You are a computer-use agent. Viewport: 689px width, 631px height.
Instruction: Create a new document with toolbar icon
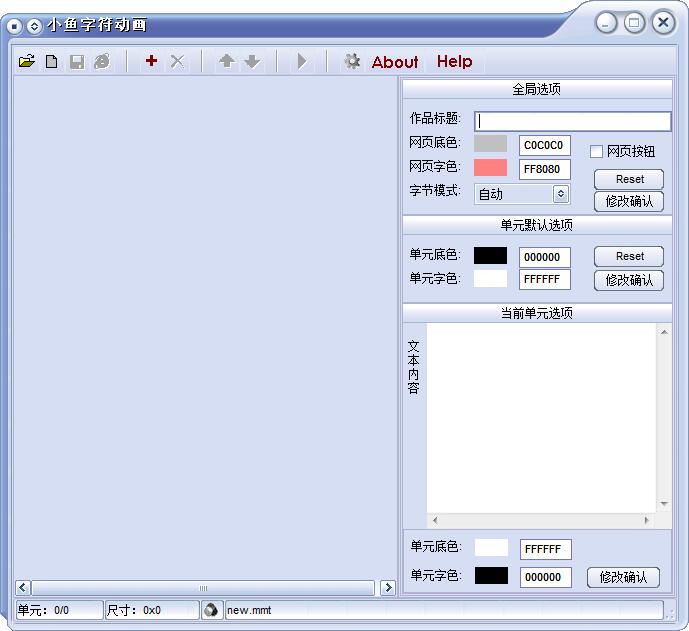coord(52,62)
